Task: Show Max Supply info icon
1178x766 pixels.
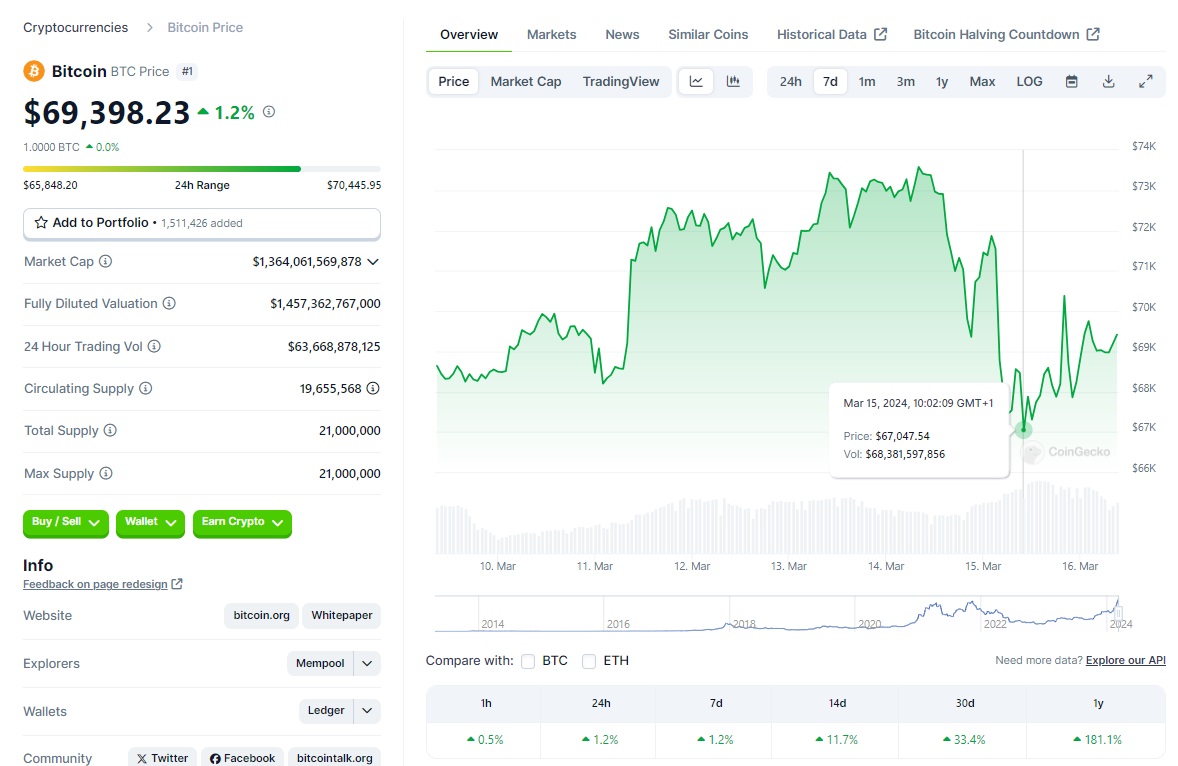Action: click(x=106, y=473)
